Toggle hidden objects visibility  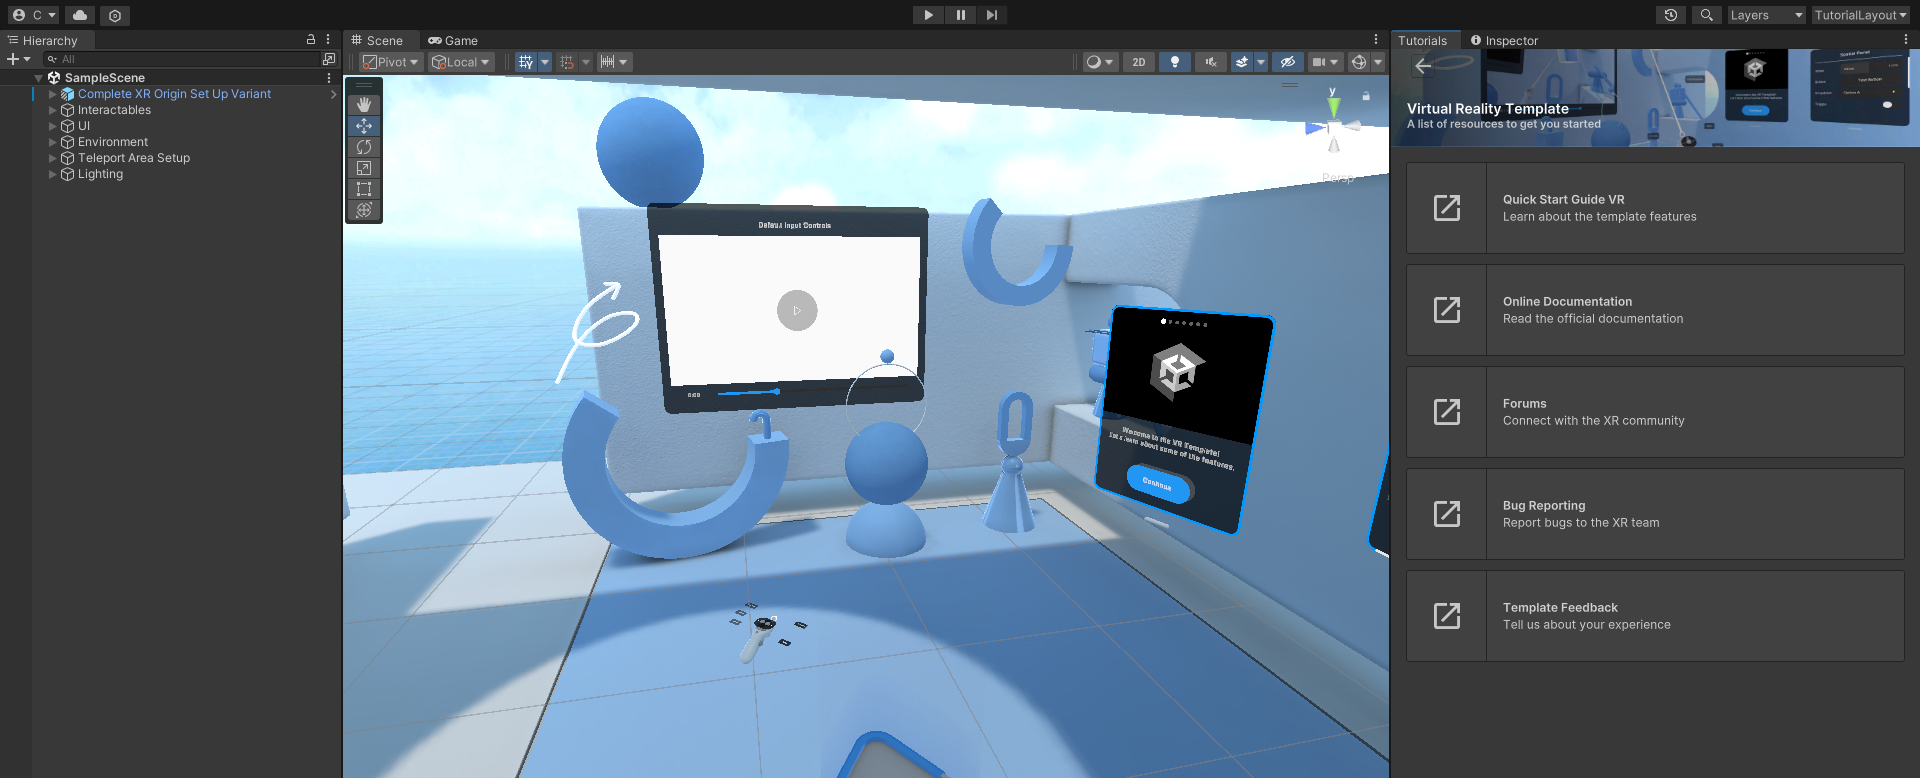[1288, 62]
